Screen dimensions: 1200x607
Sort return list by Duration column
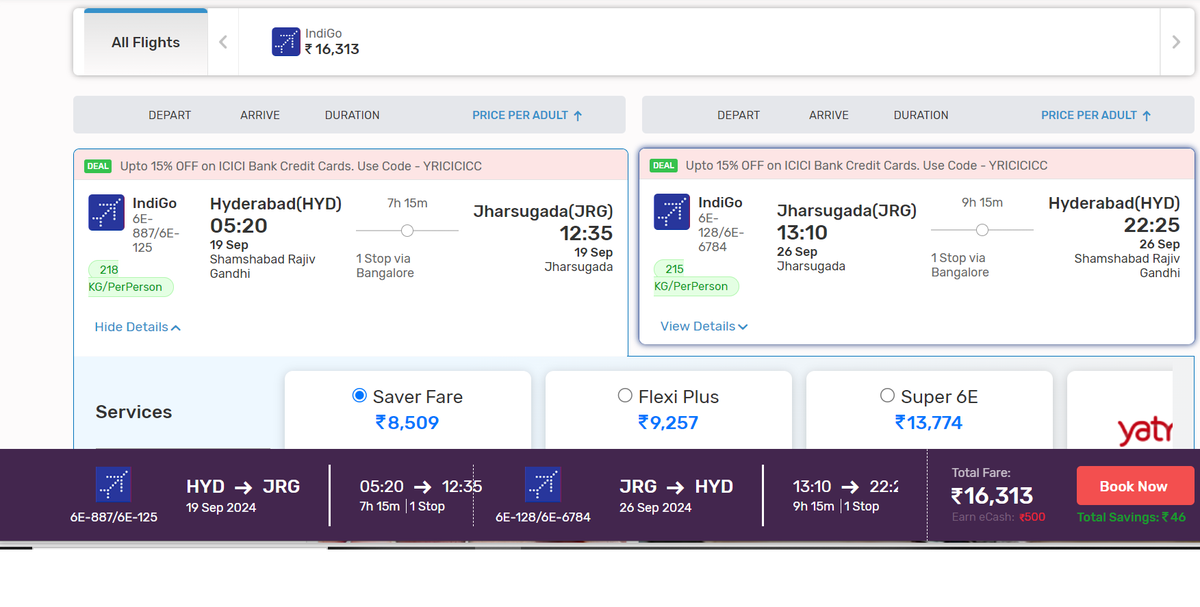(921, 115)
